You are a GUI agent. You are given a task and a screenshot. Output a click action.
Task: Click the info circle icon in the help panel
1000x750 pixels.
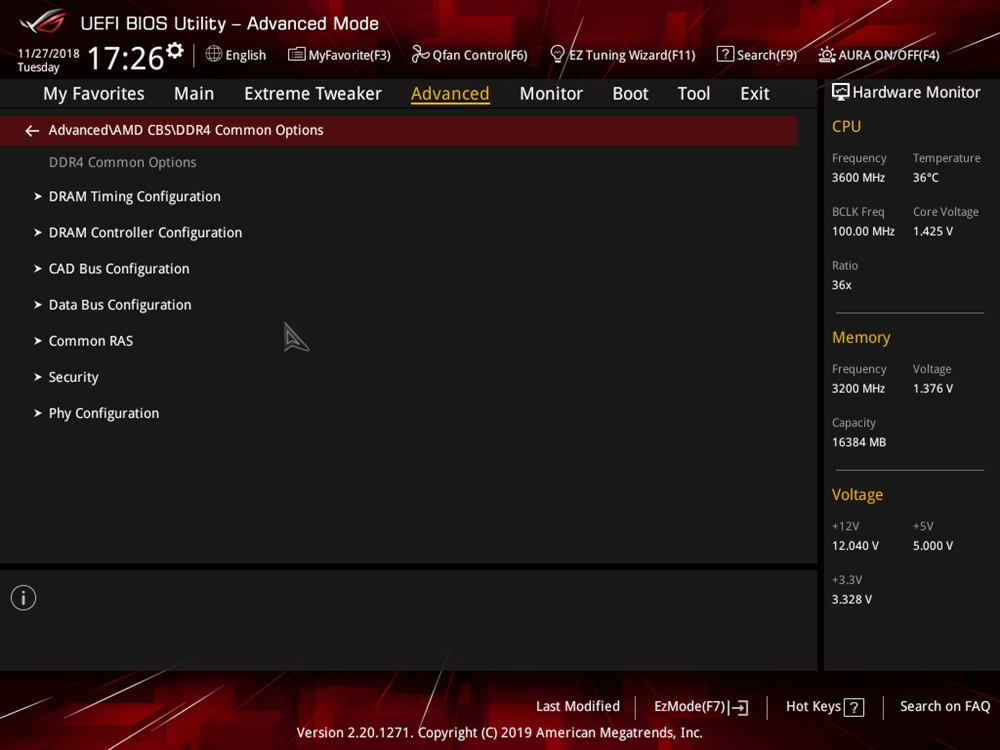coord(24,598)
